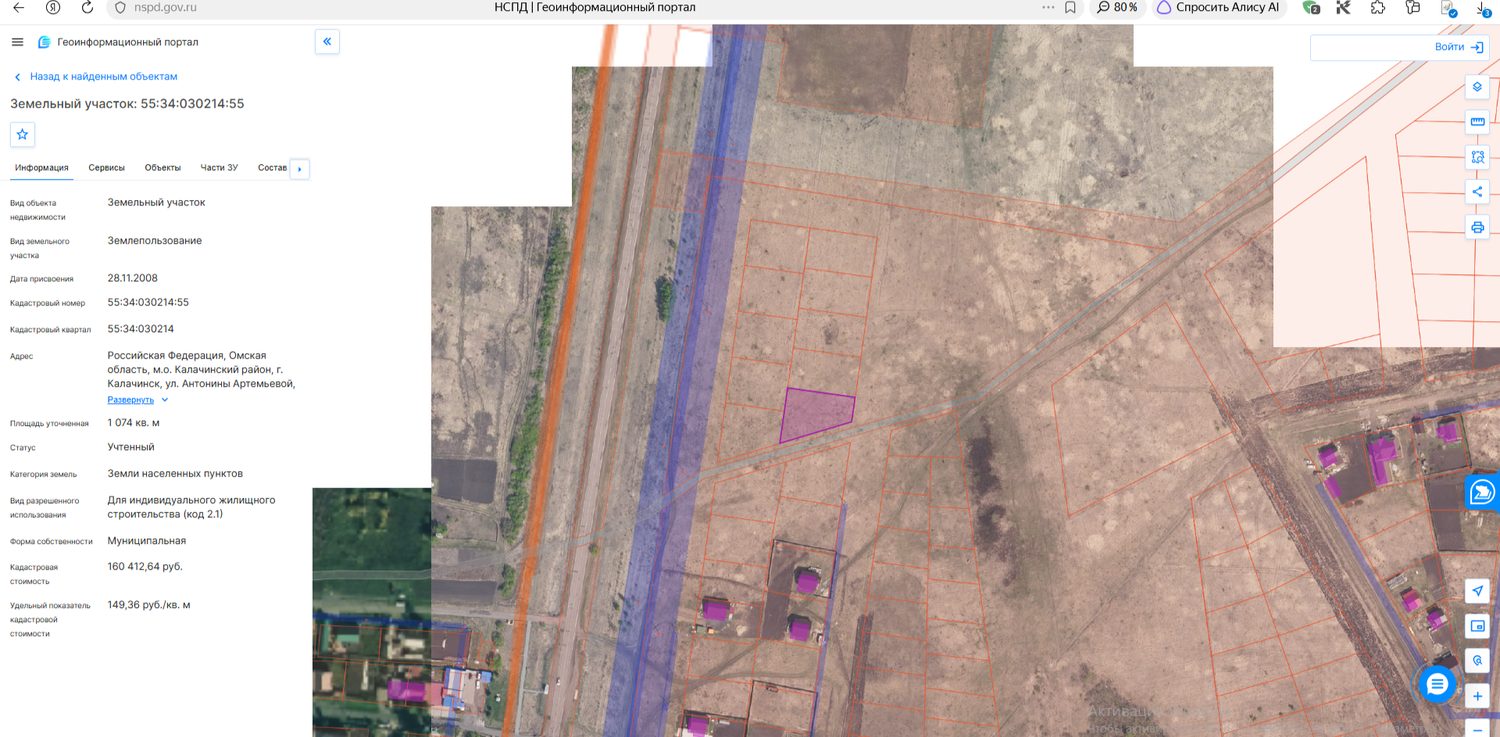Select area value 1 074 кв. м

[133, 423]
